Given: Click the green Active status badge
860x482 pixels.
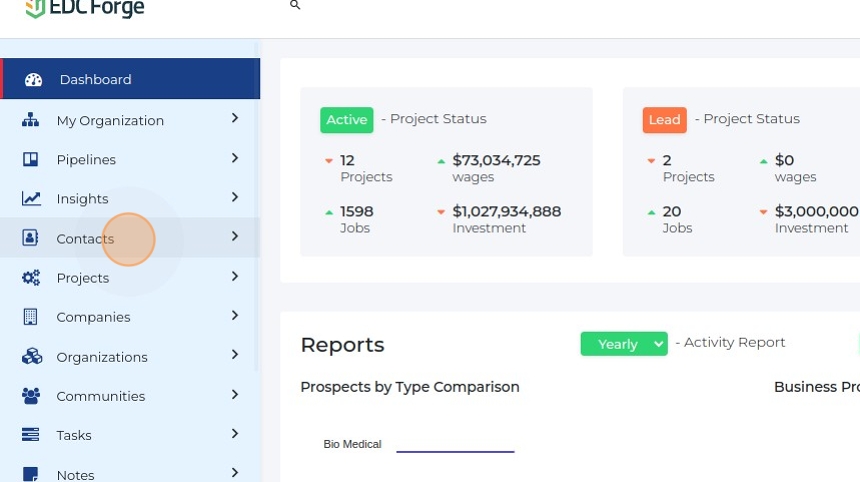Looking at the screenshot, I should (347, 120).
